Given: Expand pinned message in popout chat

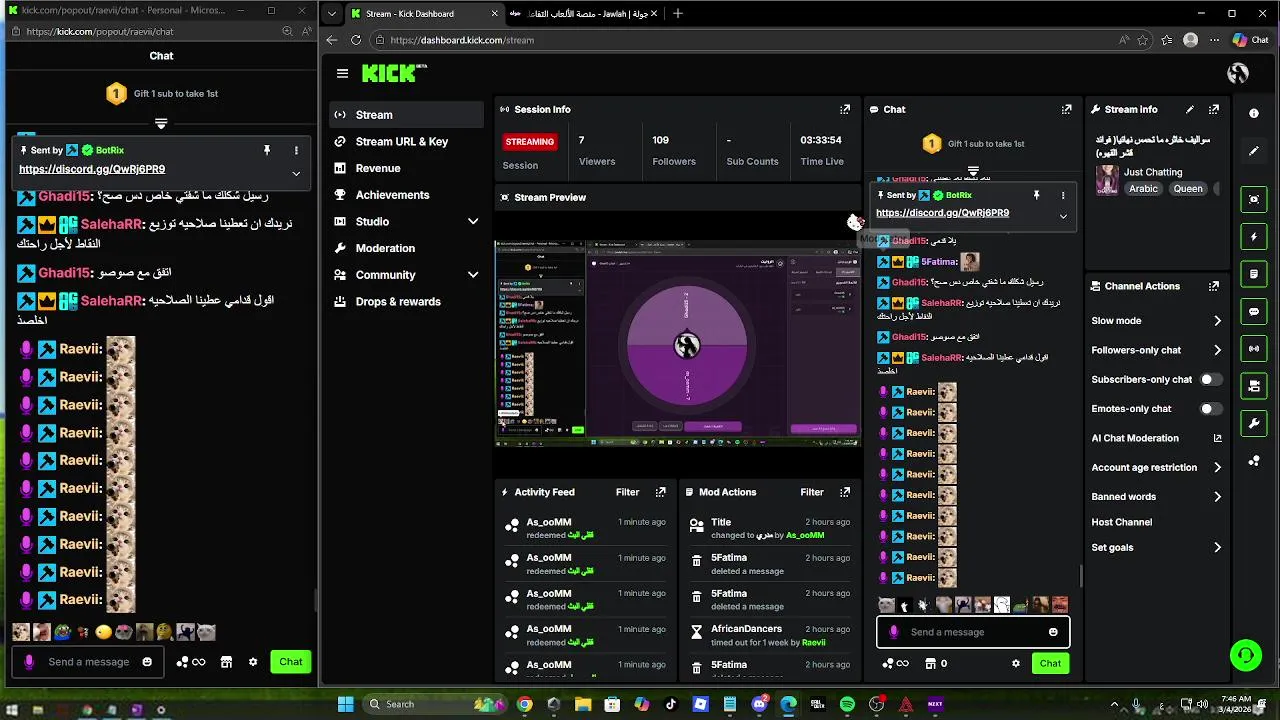Looking at the screenshot, I should coord(296,173).
